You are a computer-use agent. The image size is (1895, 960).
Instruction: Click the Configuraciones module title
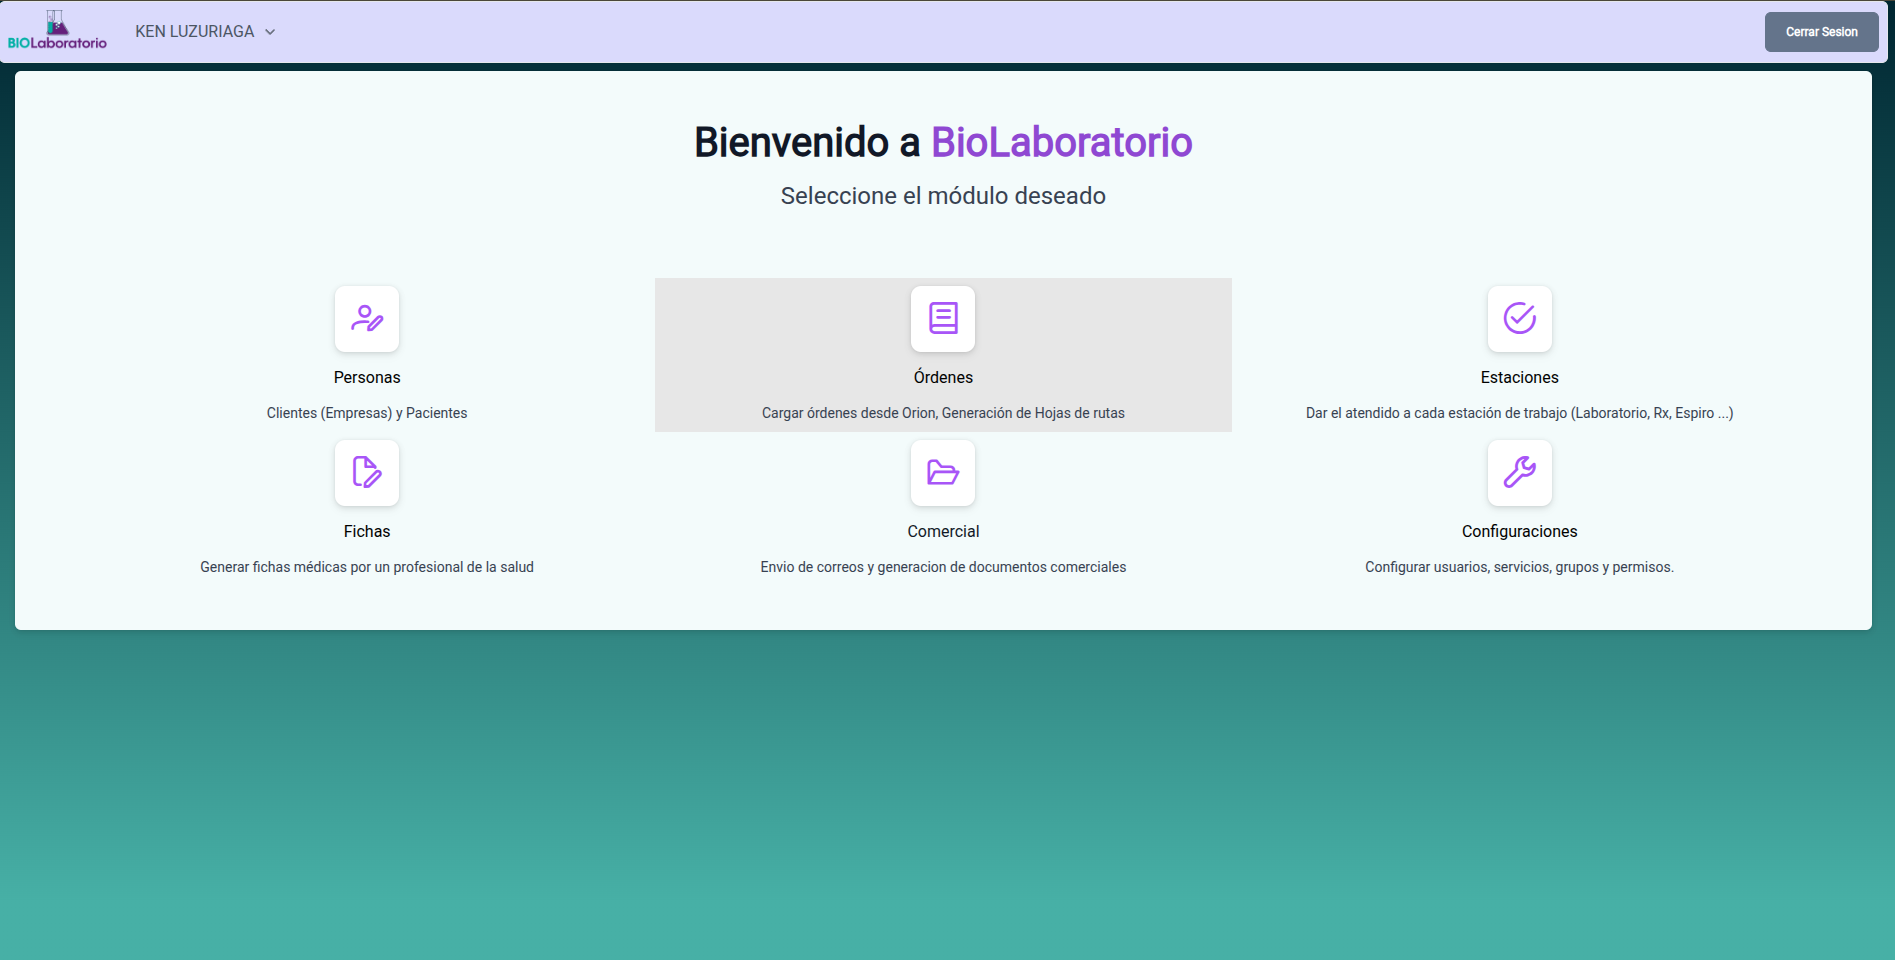[1518, 531]
